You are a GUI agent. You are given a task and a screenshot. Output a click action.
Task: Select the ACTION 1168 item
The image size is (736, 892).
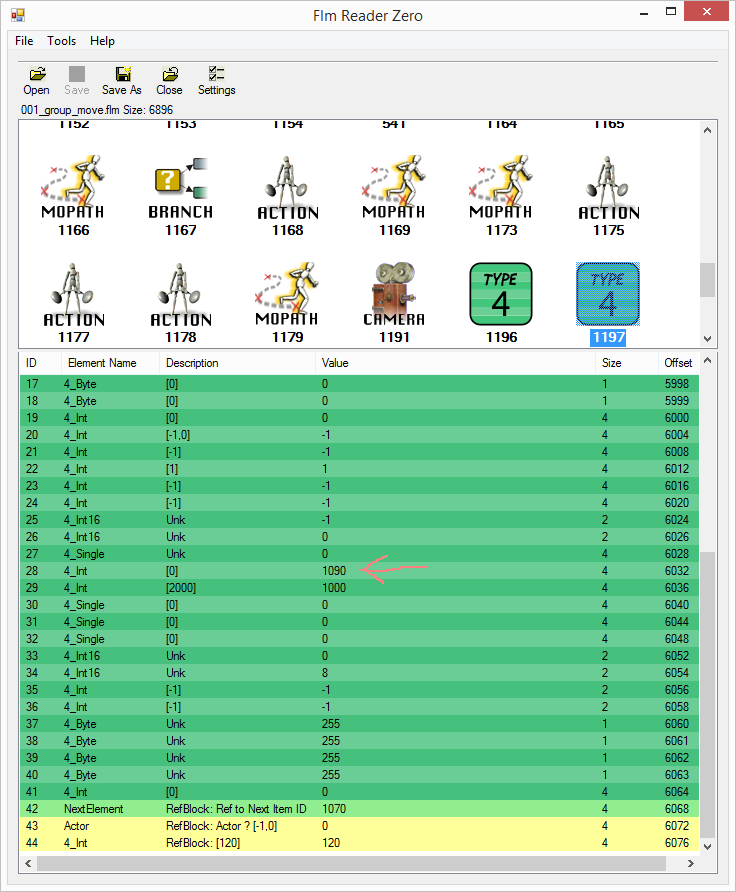[288, 196]
